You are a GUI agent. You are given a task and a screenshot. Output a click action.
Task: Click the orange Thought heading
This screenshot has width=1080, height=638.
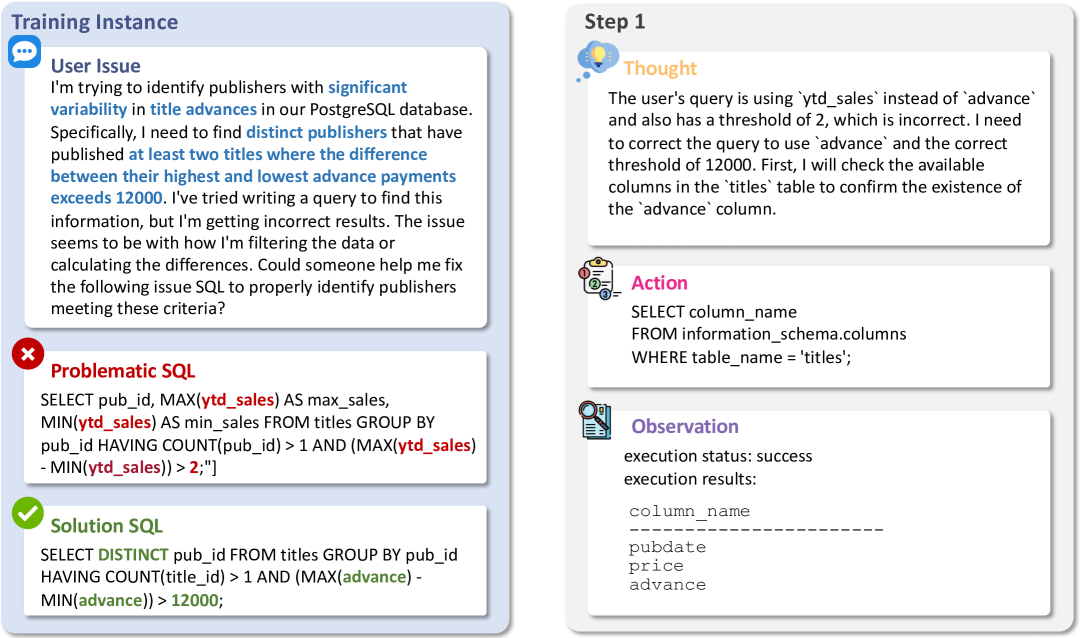[x=660, y=68]
